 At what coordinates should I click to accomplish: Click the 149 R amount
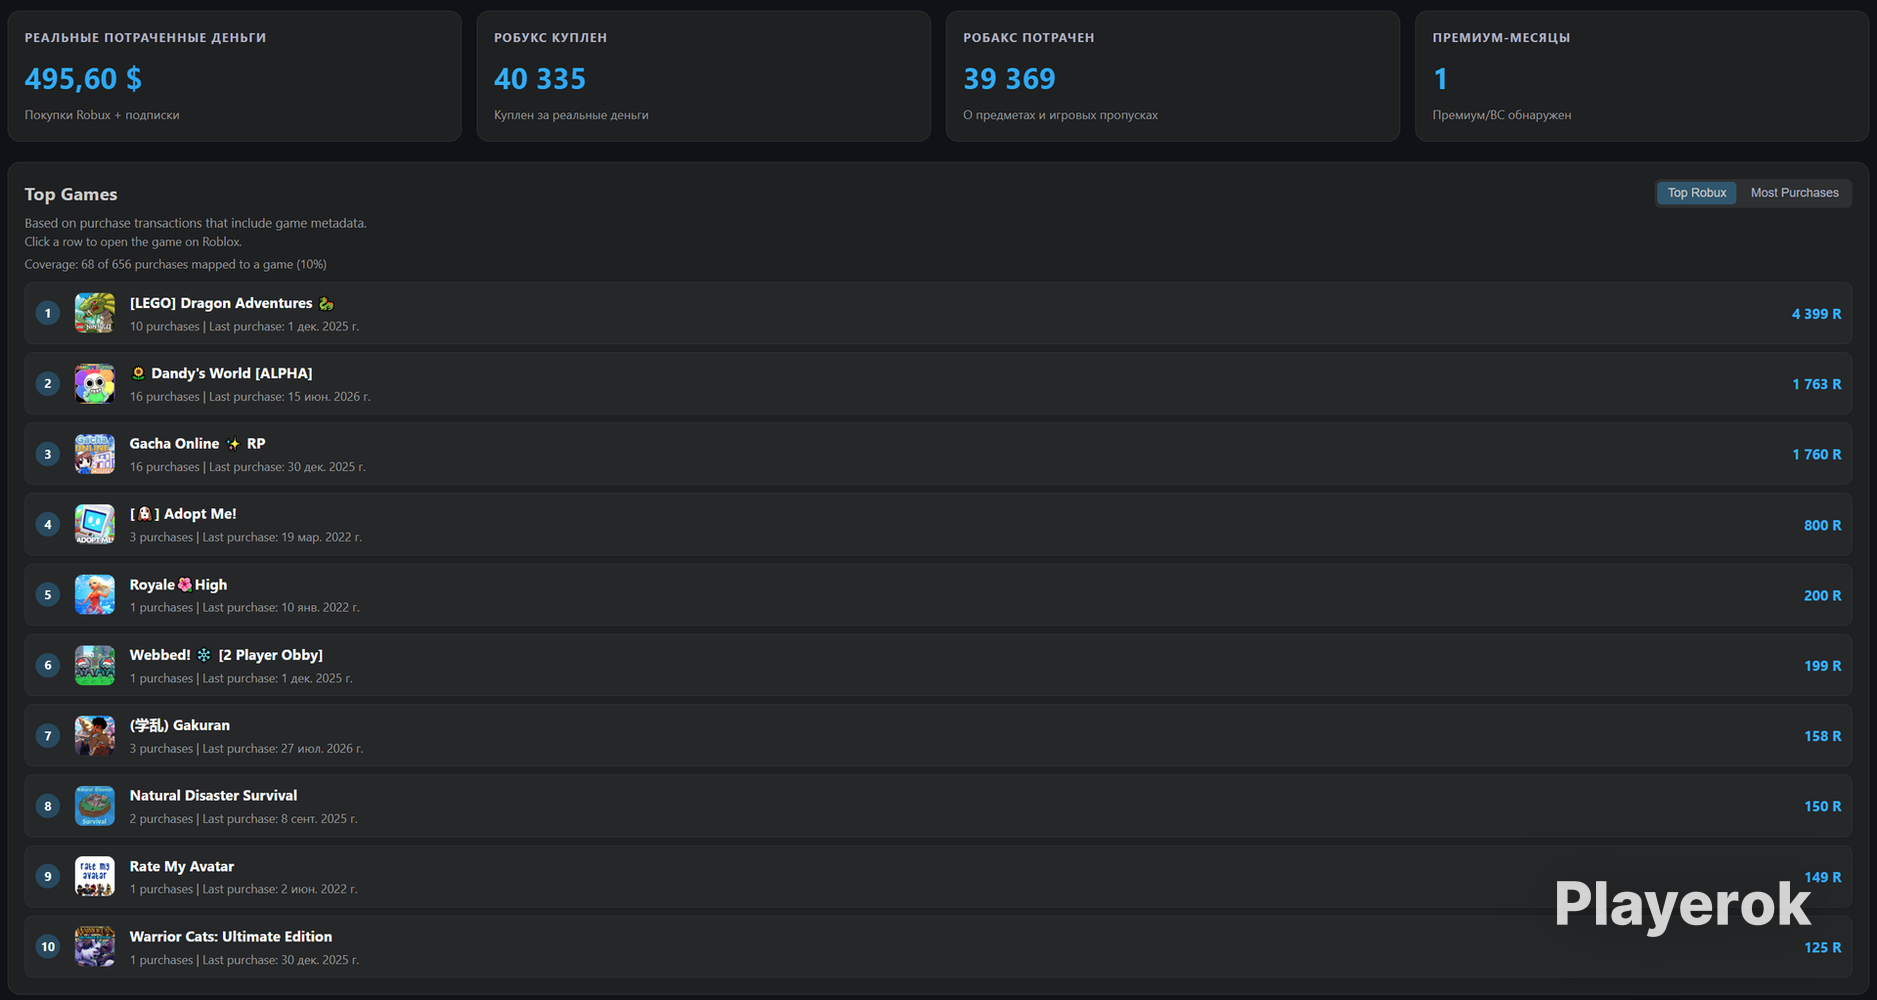1822,877
